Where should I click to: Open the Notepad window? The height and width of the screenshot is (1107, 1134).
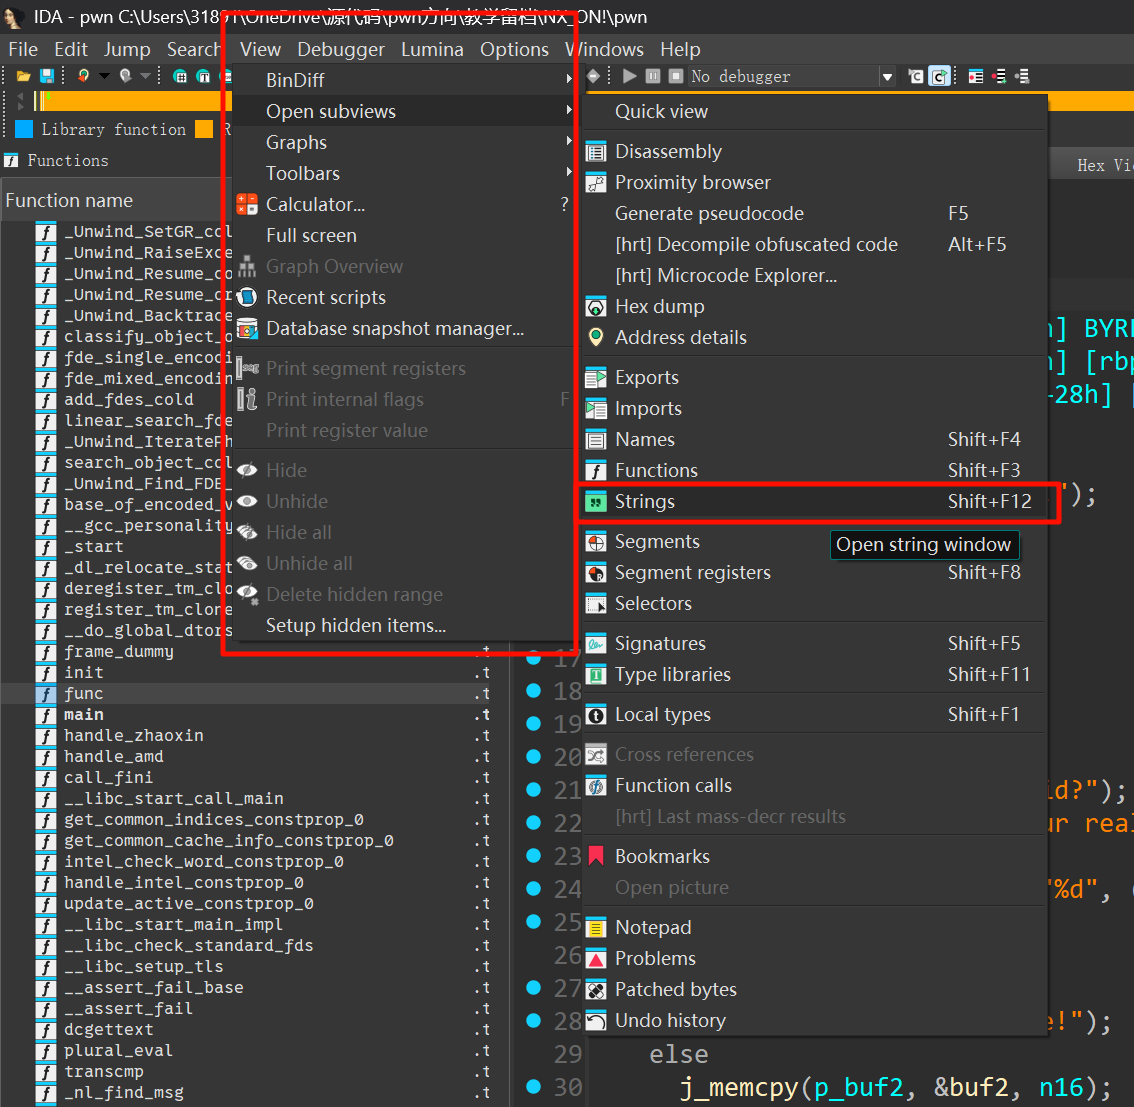coord(815,927)
